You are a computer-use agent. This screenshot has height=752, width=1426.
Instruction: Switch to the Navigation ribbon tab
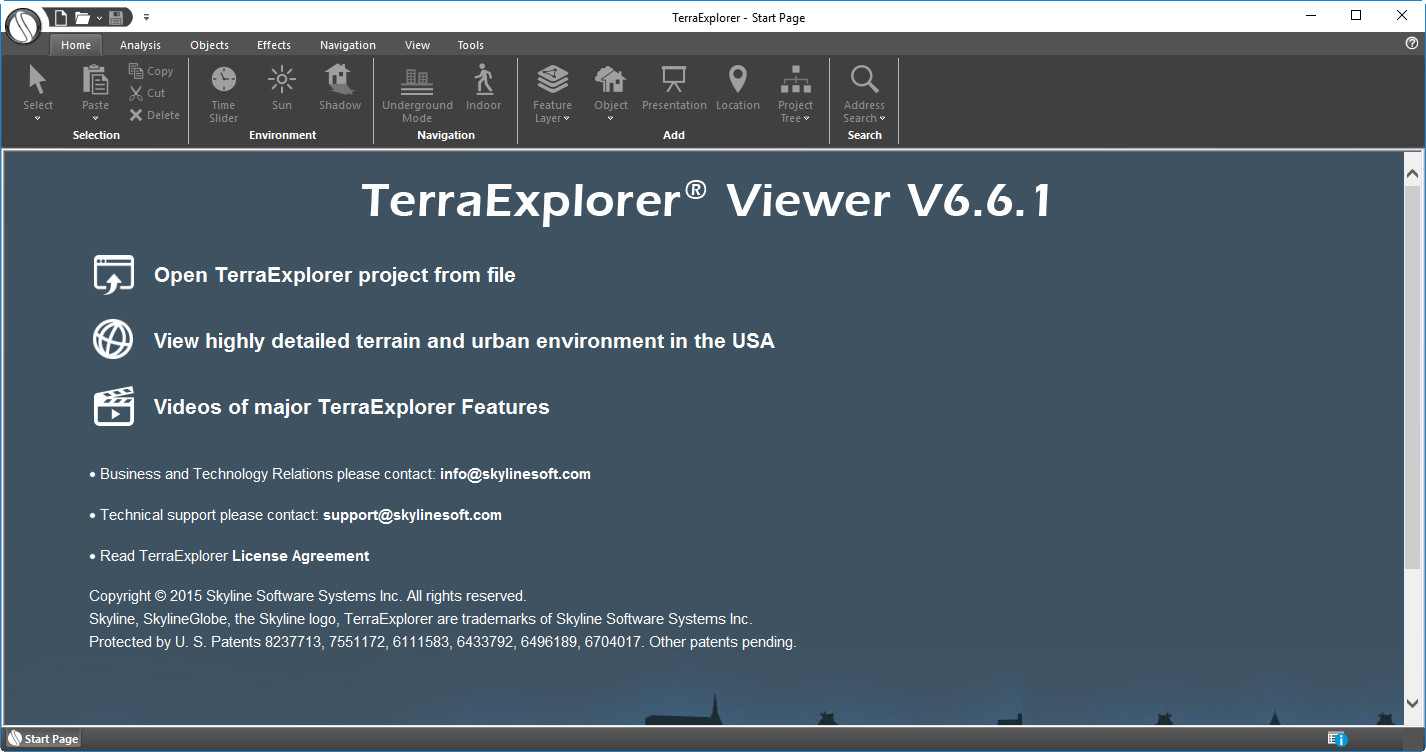click(348, 45)
